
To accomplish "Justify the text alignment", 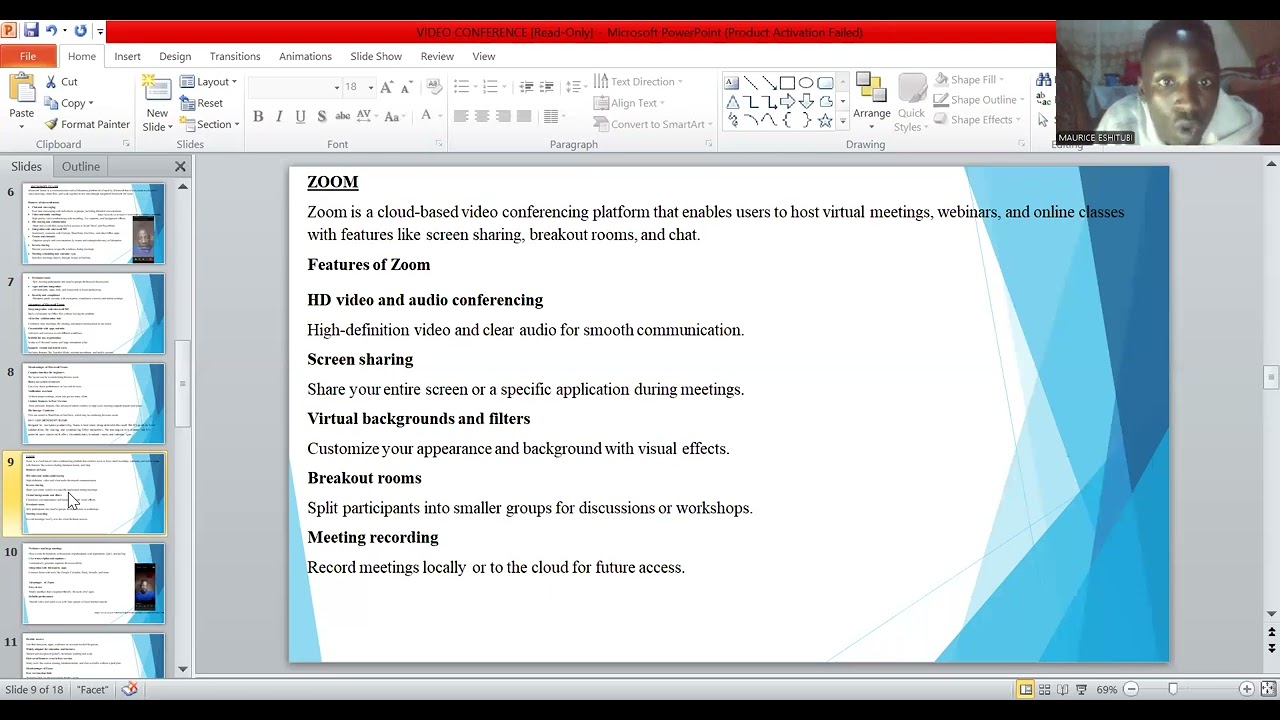I will 524,116.
